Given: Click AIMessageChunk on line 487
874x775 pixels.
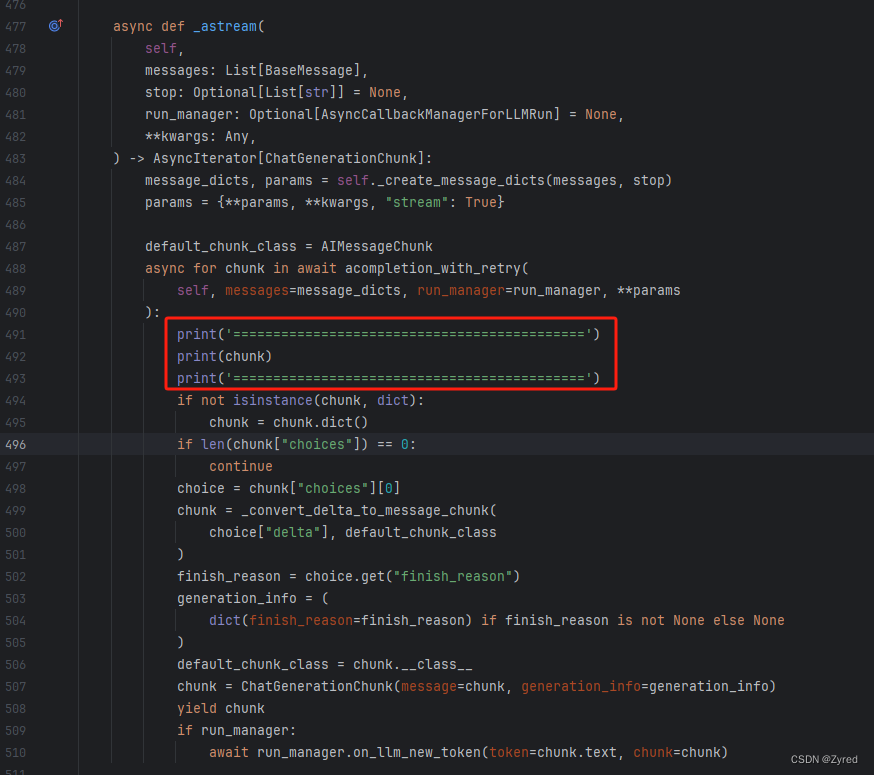Looking at the screenshot, I should [x=377, y=246].
